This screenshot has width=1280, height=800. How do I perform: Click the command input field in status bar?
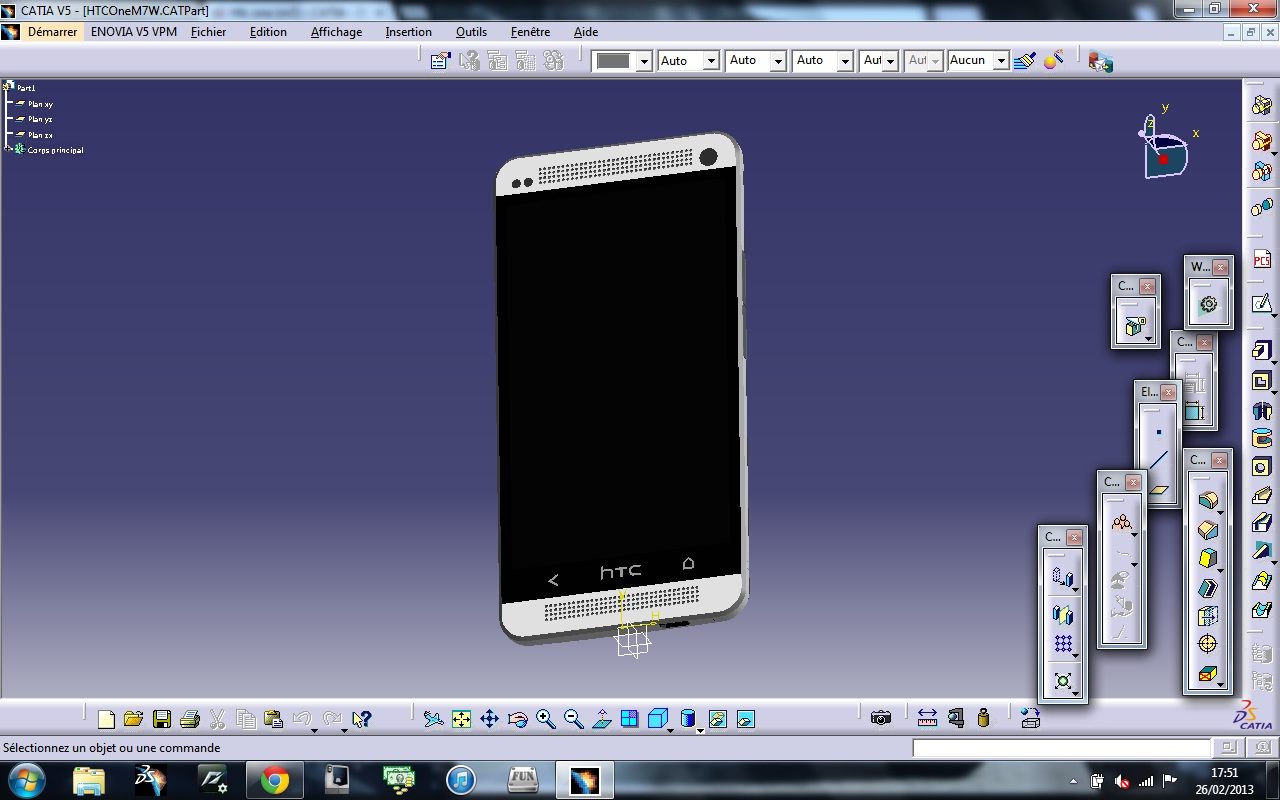[x=1061, y=748]
